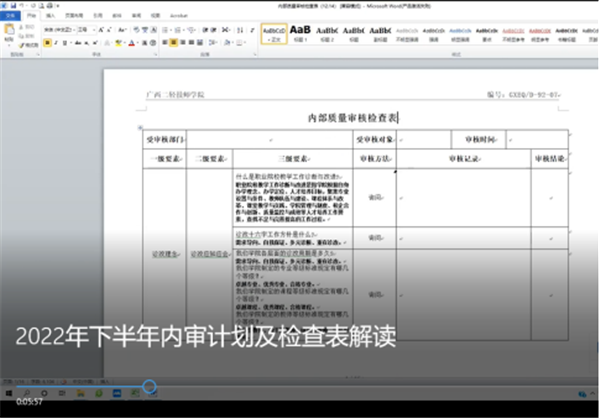Open the Font dialog launcher
Viewport: 600px width, 418px height.
[x=155, y=54]
